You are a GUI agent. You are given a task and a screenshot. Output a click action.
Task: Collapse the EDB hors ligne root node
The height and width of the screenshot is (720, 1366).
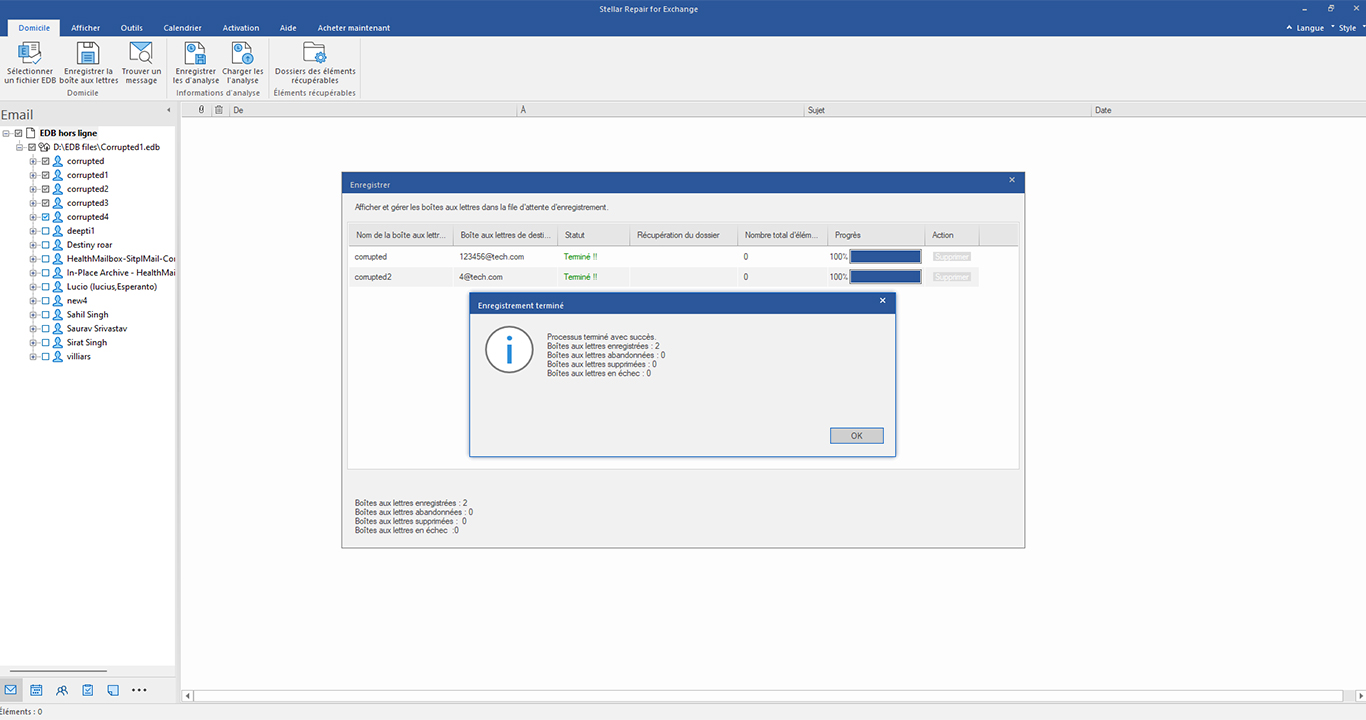pos(6,133)
